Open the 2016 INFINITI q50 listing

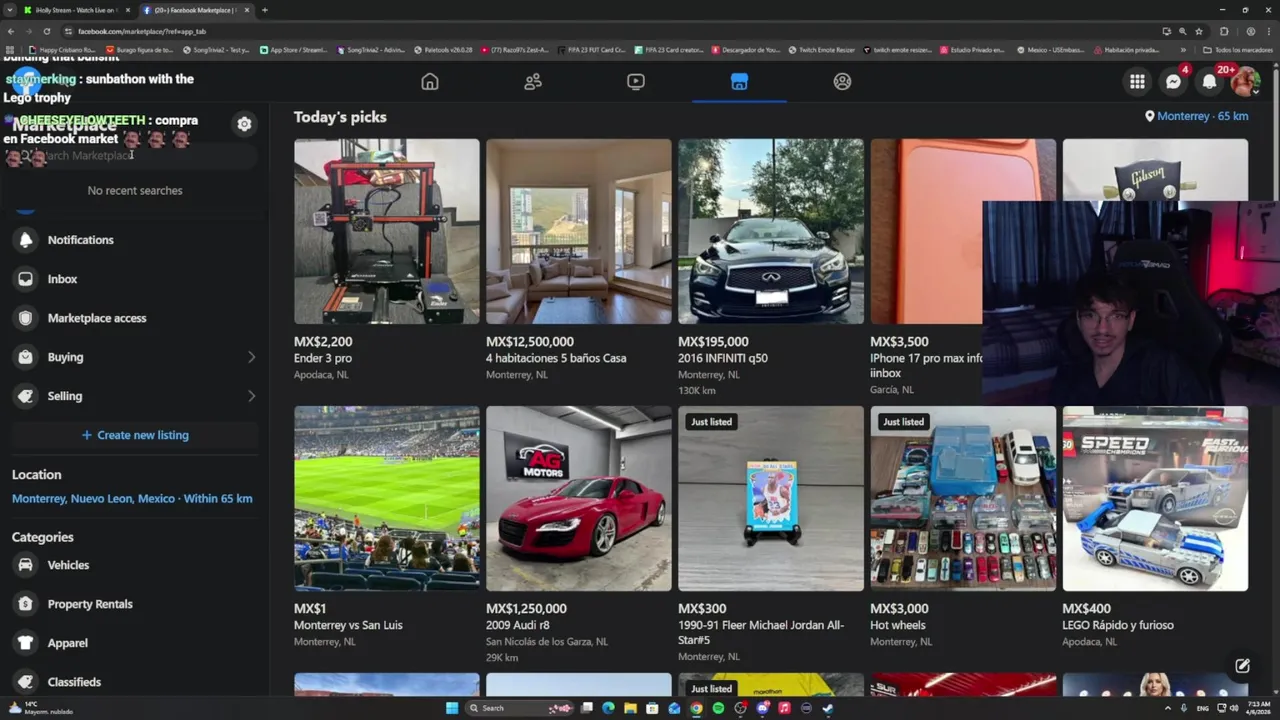(x=771, y=267)
